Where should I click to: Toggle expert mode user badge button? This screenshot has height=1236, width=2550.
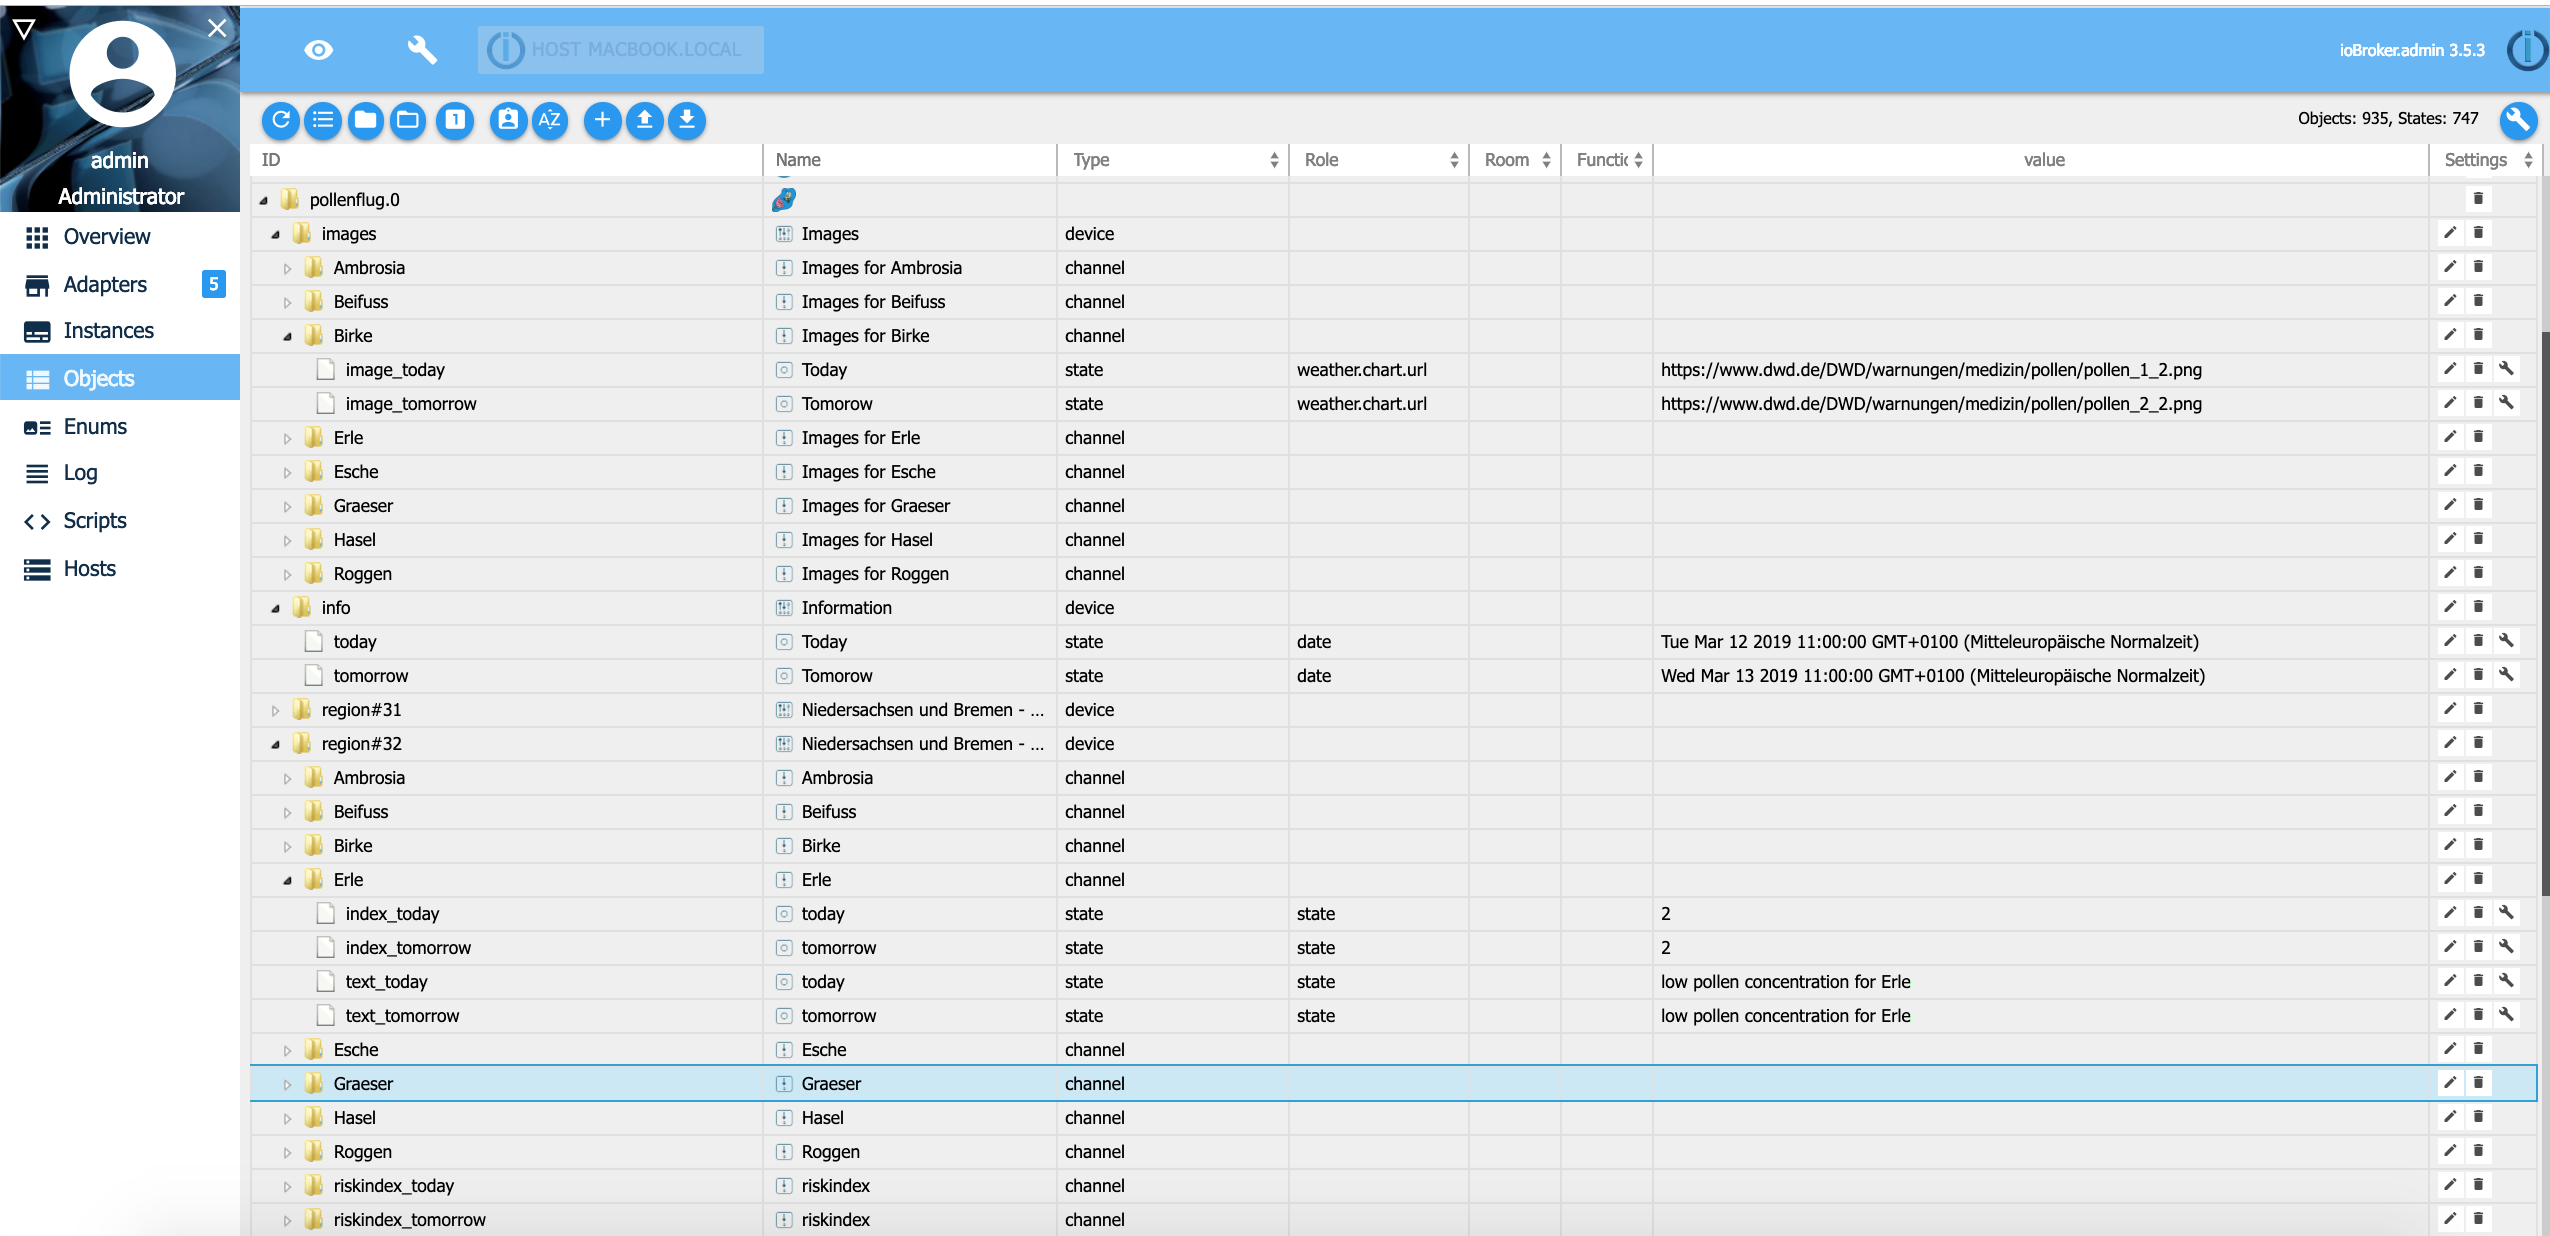508,121
